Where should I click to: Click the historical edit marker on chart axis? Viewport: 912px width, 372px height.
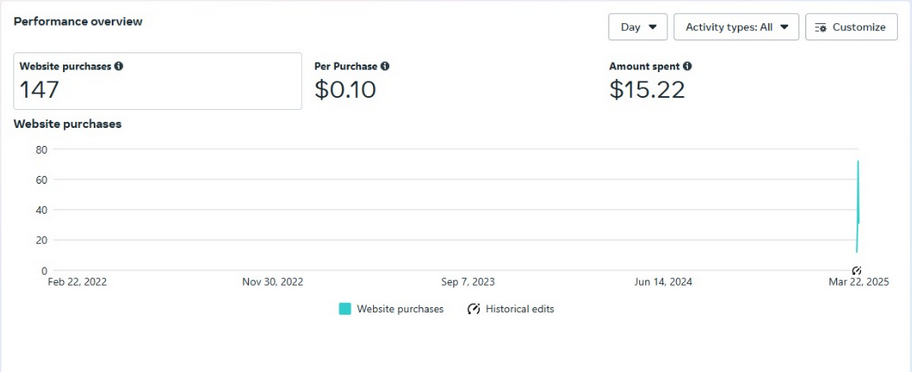coord(856,270)
